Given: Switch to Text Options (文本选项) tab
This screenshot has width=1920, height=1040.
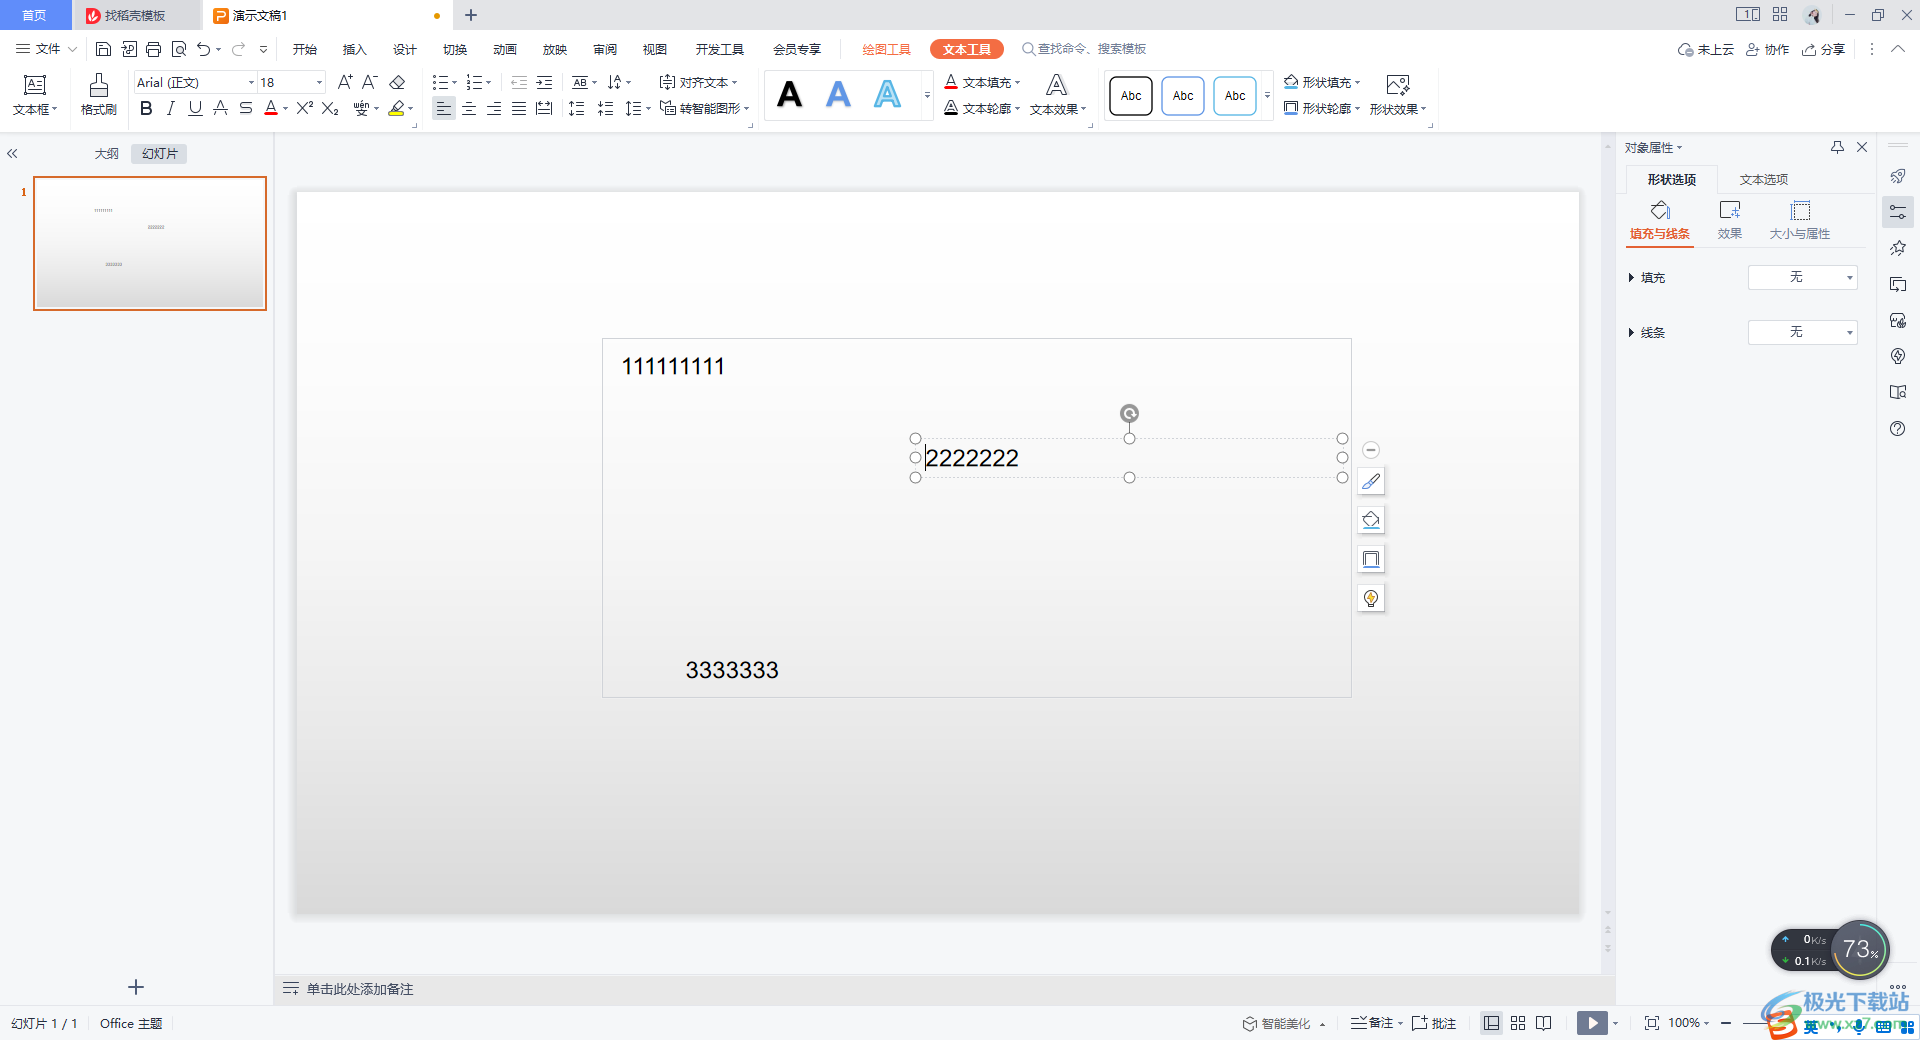Looking at the screenshot, I should pos(1764,179).
